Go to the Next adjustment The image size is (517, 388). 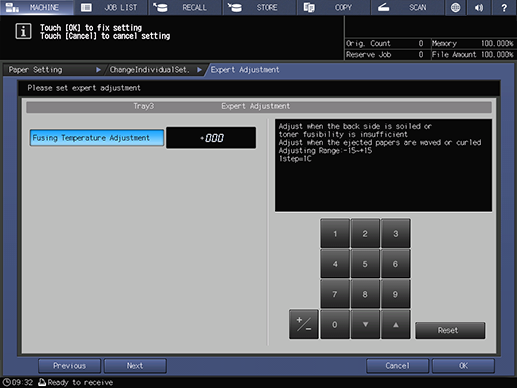135,366
